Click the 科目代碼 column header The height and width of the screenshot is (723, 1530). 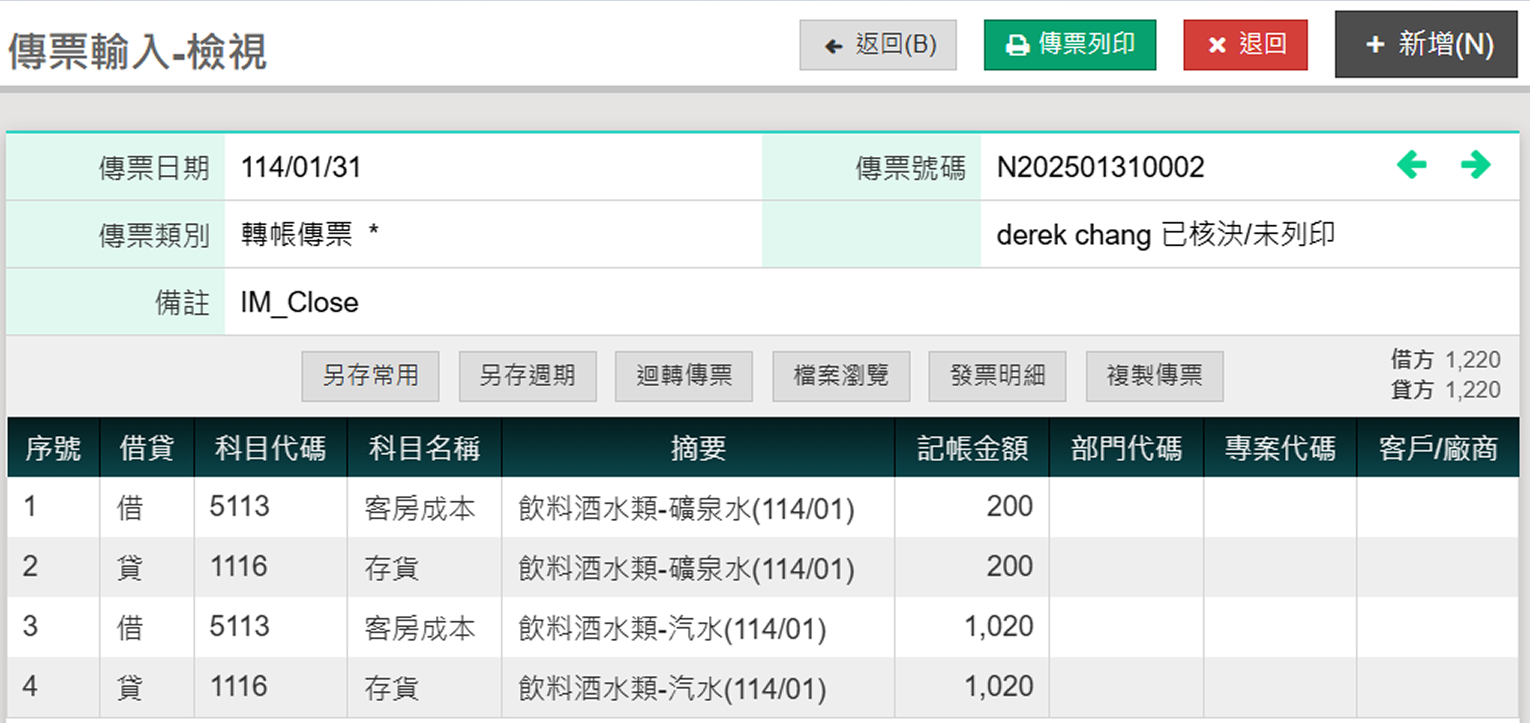(x=270, y=448)
